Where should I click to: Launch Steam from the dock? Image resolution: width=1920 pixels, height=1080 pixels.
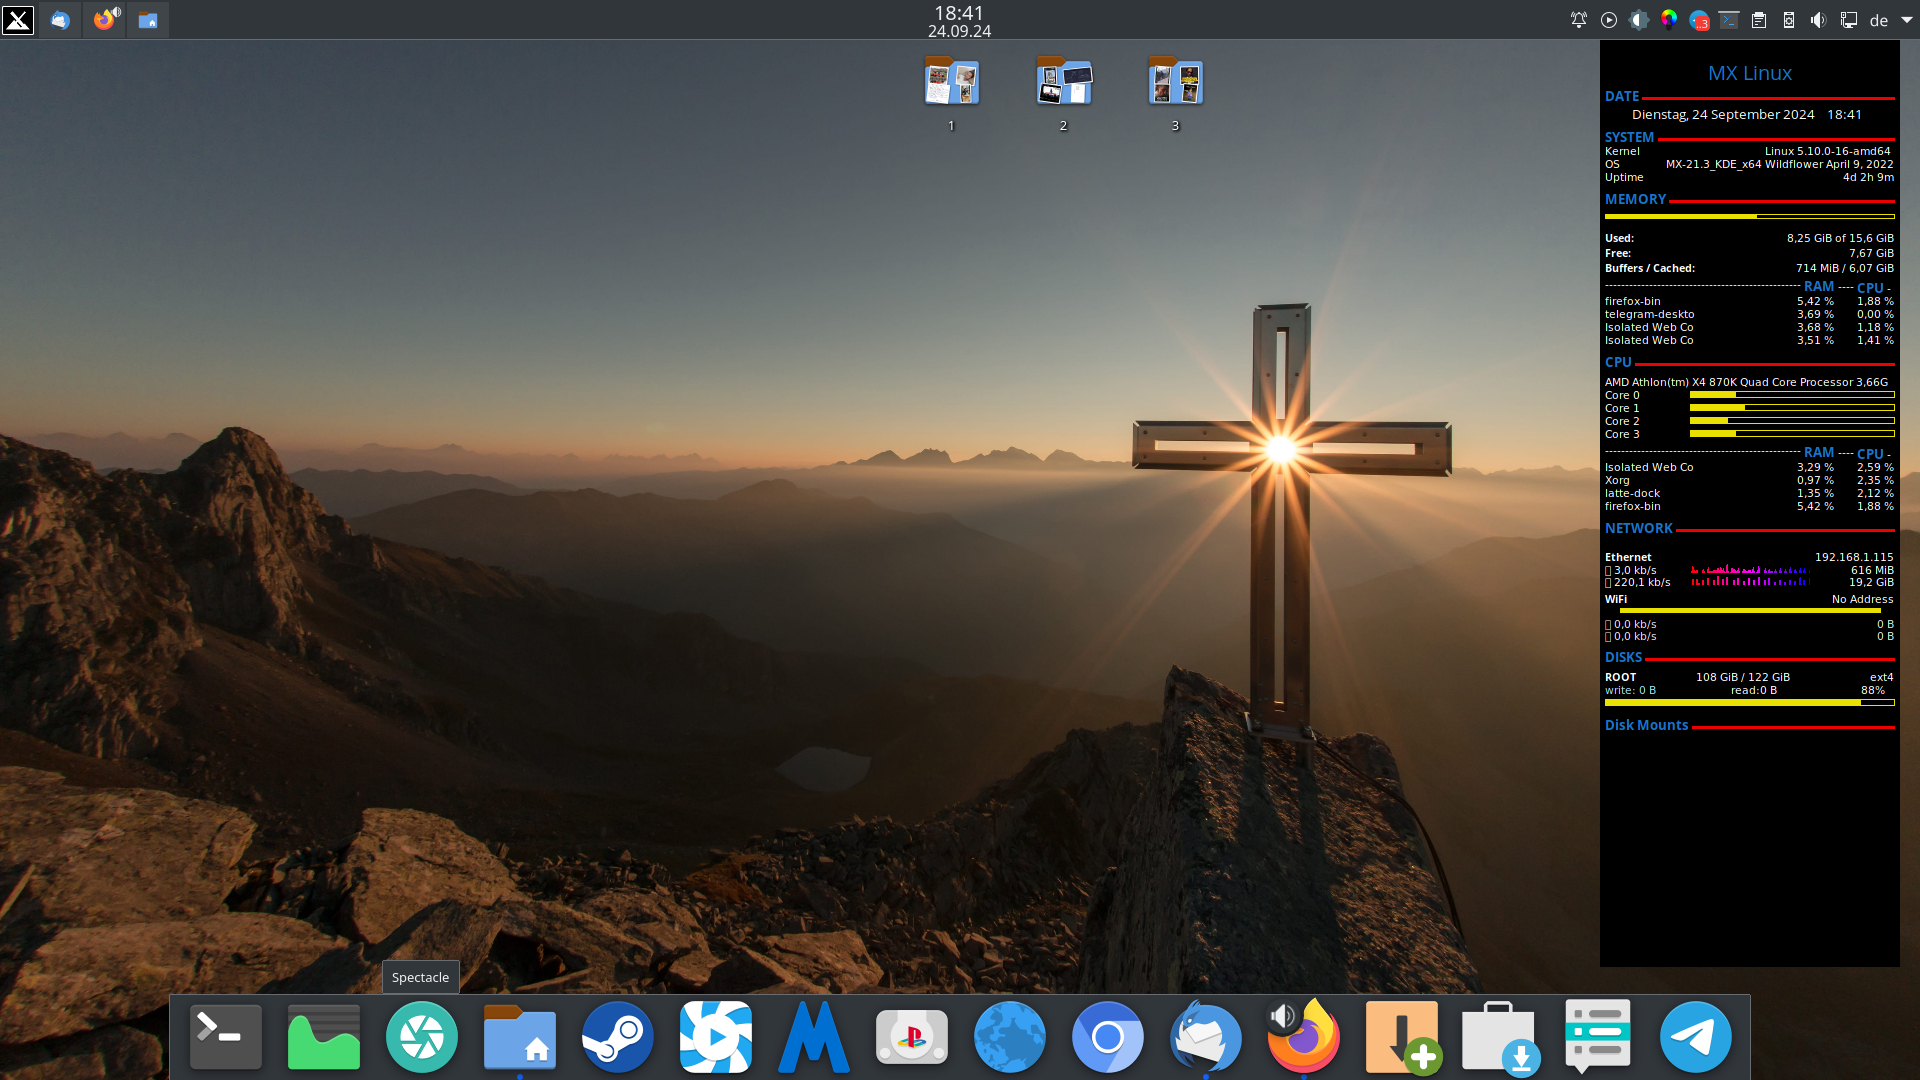point(617,1037)
